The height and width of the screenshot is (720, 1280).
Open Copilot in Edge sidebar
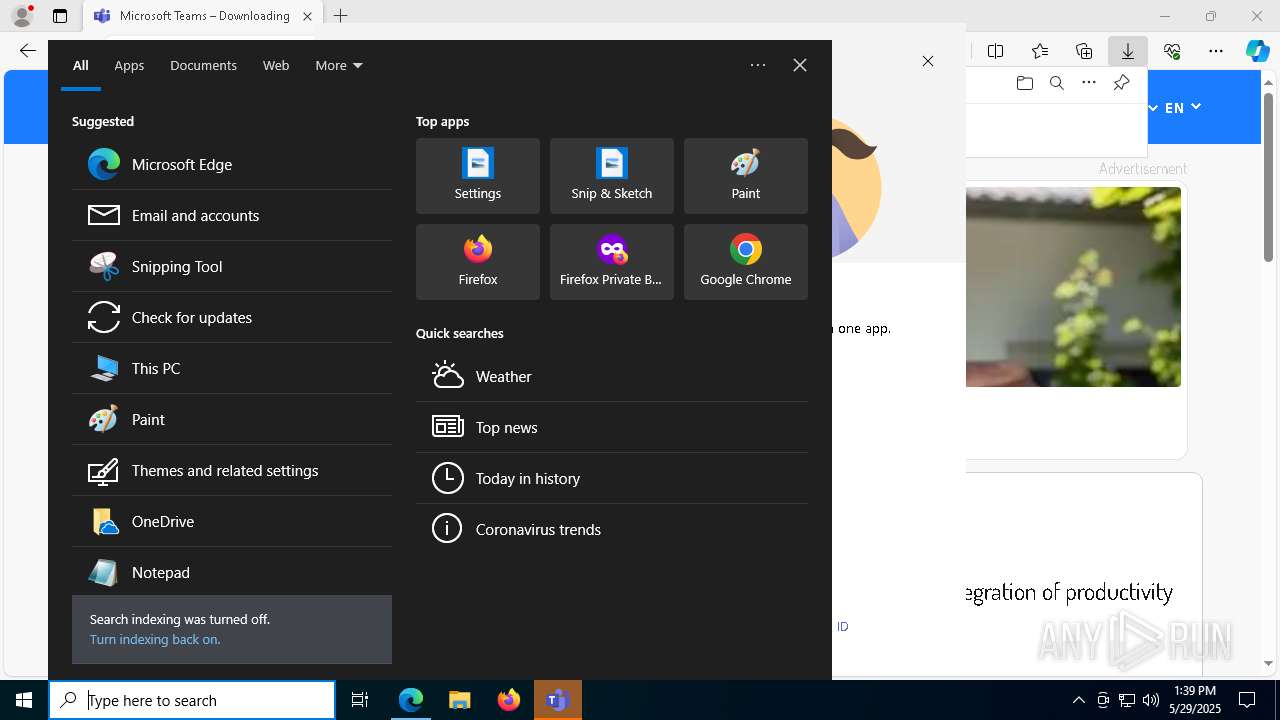[1258, 51]
